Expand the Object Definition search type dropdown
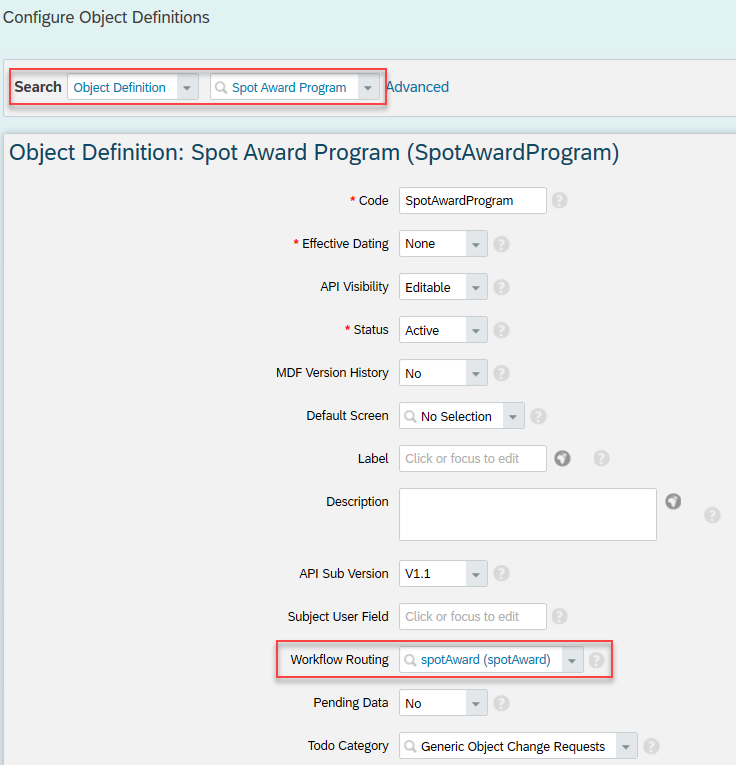Viewport: 736px width, 765px height. point(187,87)
